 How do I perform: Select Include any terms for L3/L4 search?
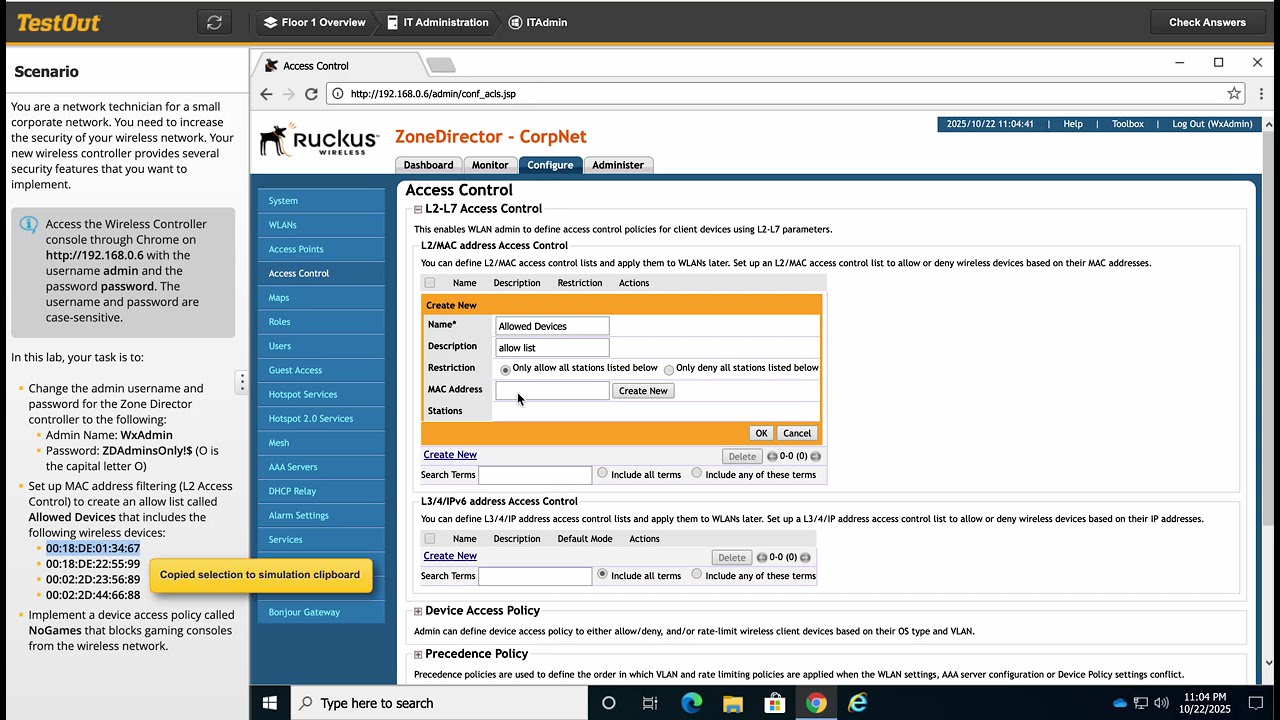point(697,575)
